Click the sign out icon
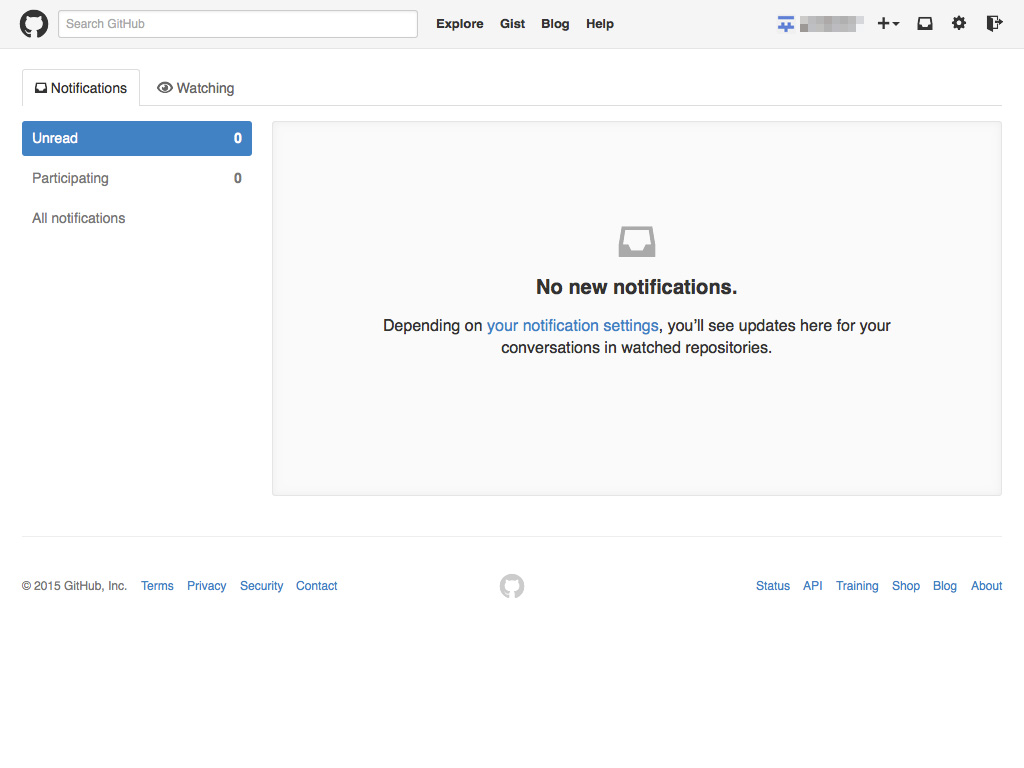The width and height of the screenshot is (1024, 768). (x=994, y=24)
